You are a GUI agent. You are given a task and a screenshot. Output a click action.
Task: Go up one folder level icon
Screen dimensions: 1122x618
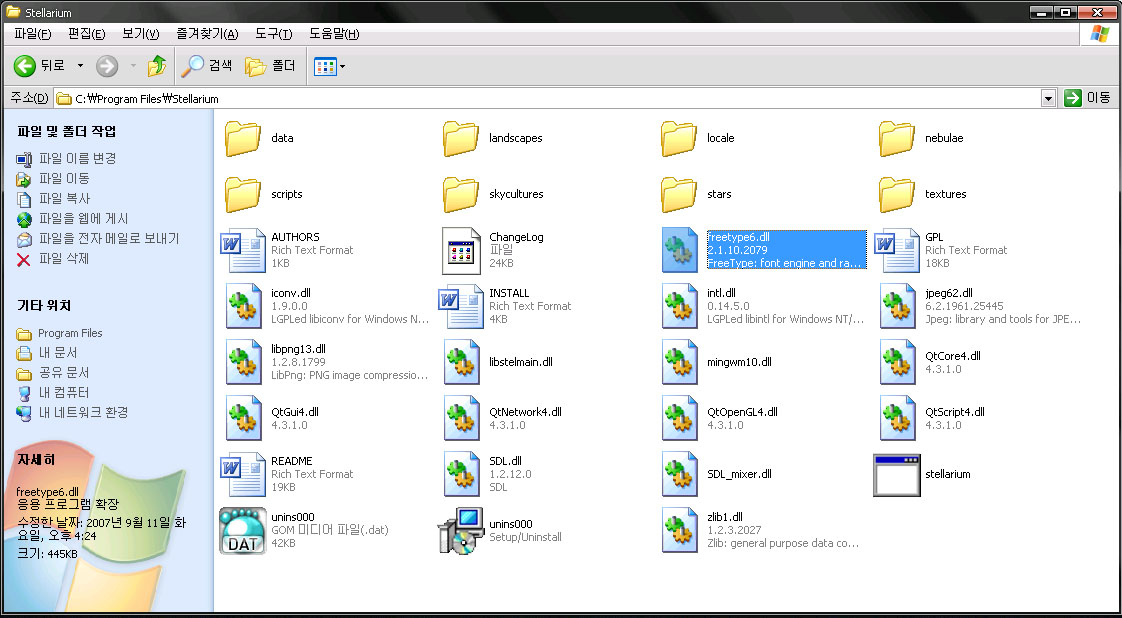point(157,66)
